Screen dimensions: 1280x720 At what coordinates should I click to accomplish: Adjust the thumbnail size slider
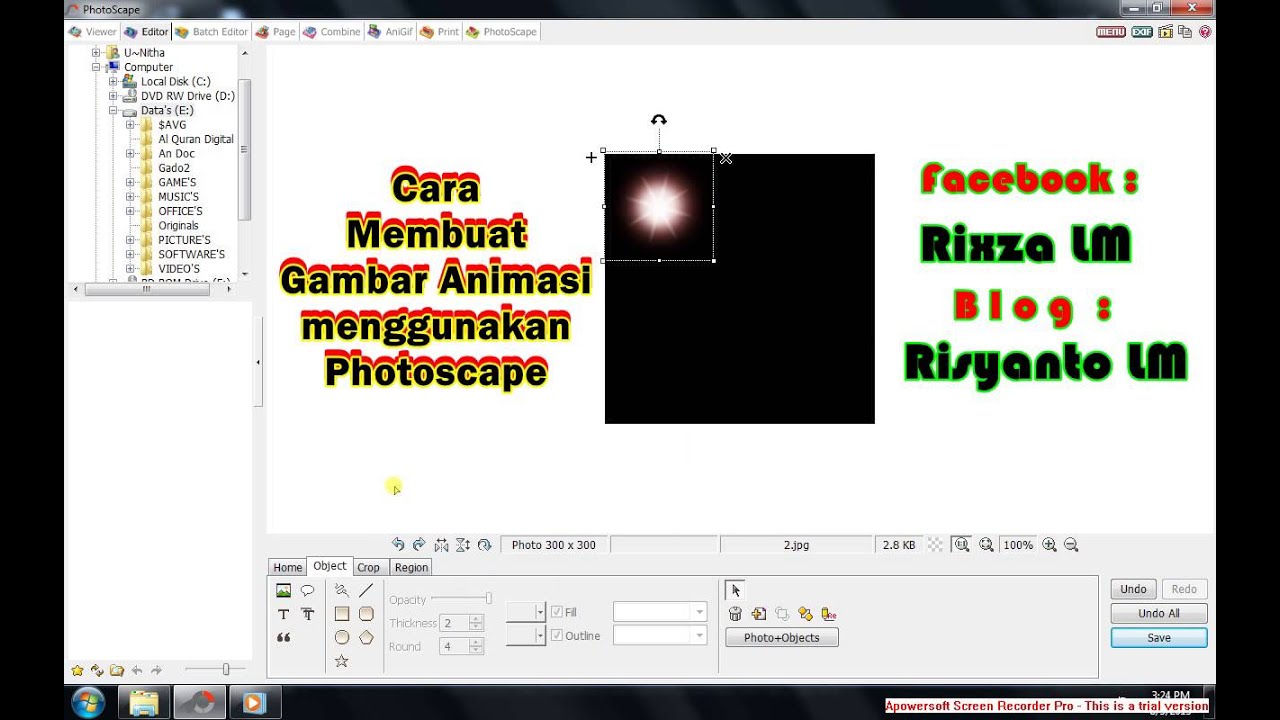pyautogui.click(x=213, y=670)
